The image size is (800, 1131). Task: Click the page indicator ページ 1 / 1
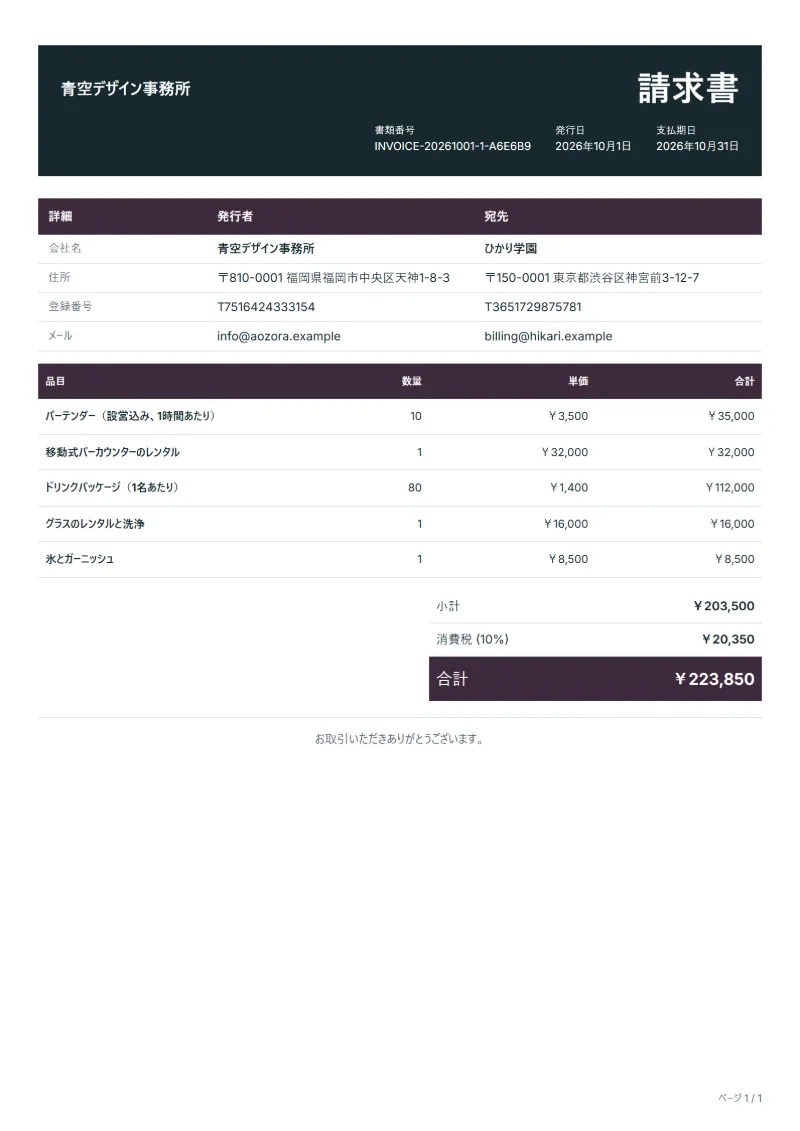tap(740, 1098)
